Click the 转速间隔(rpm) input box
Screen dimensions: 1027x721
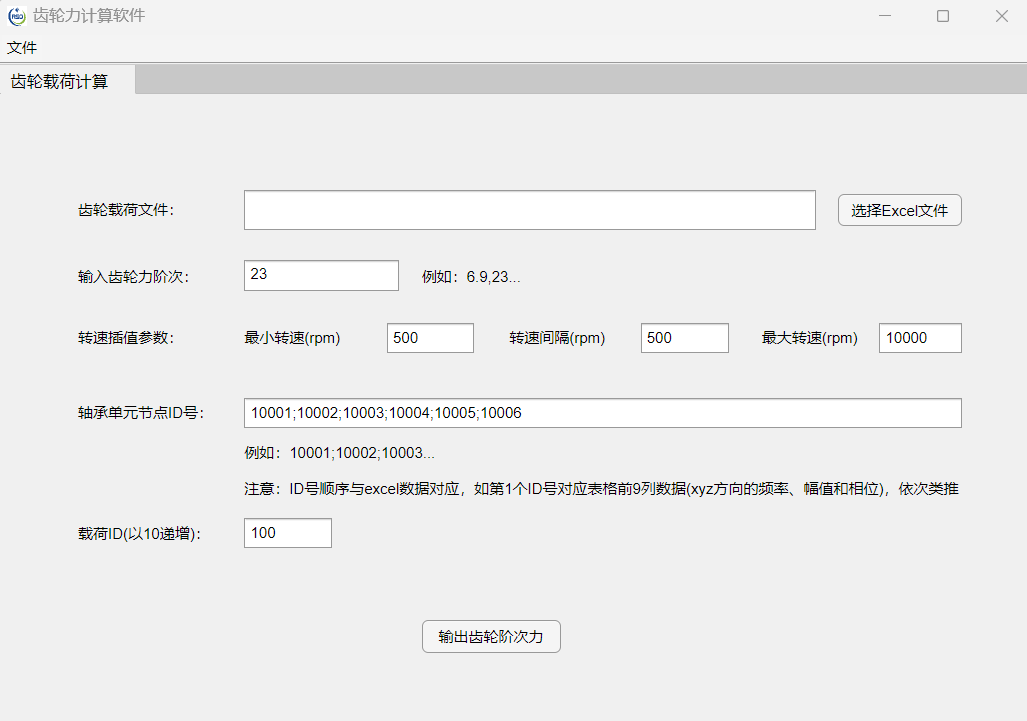tap(684, 338)
